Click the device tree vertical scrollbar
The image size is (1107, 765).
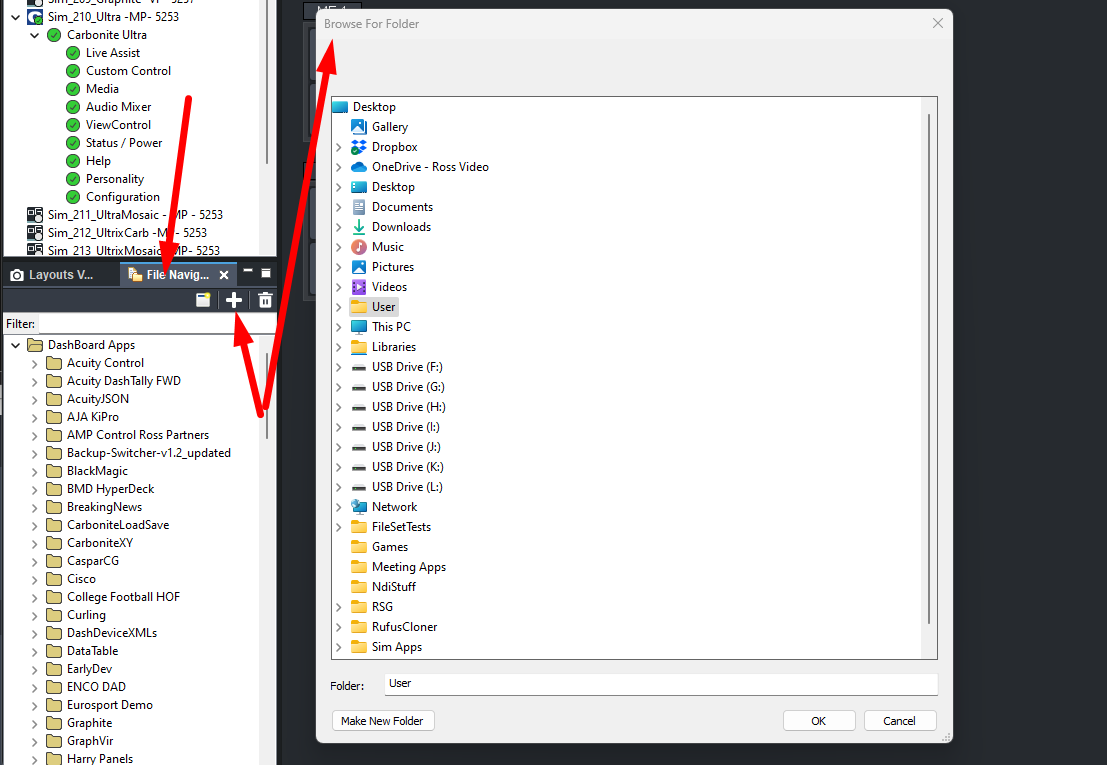coord(267,81)
